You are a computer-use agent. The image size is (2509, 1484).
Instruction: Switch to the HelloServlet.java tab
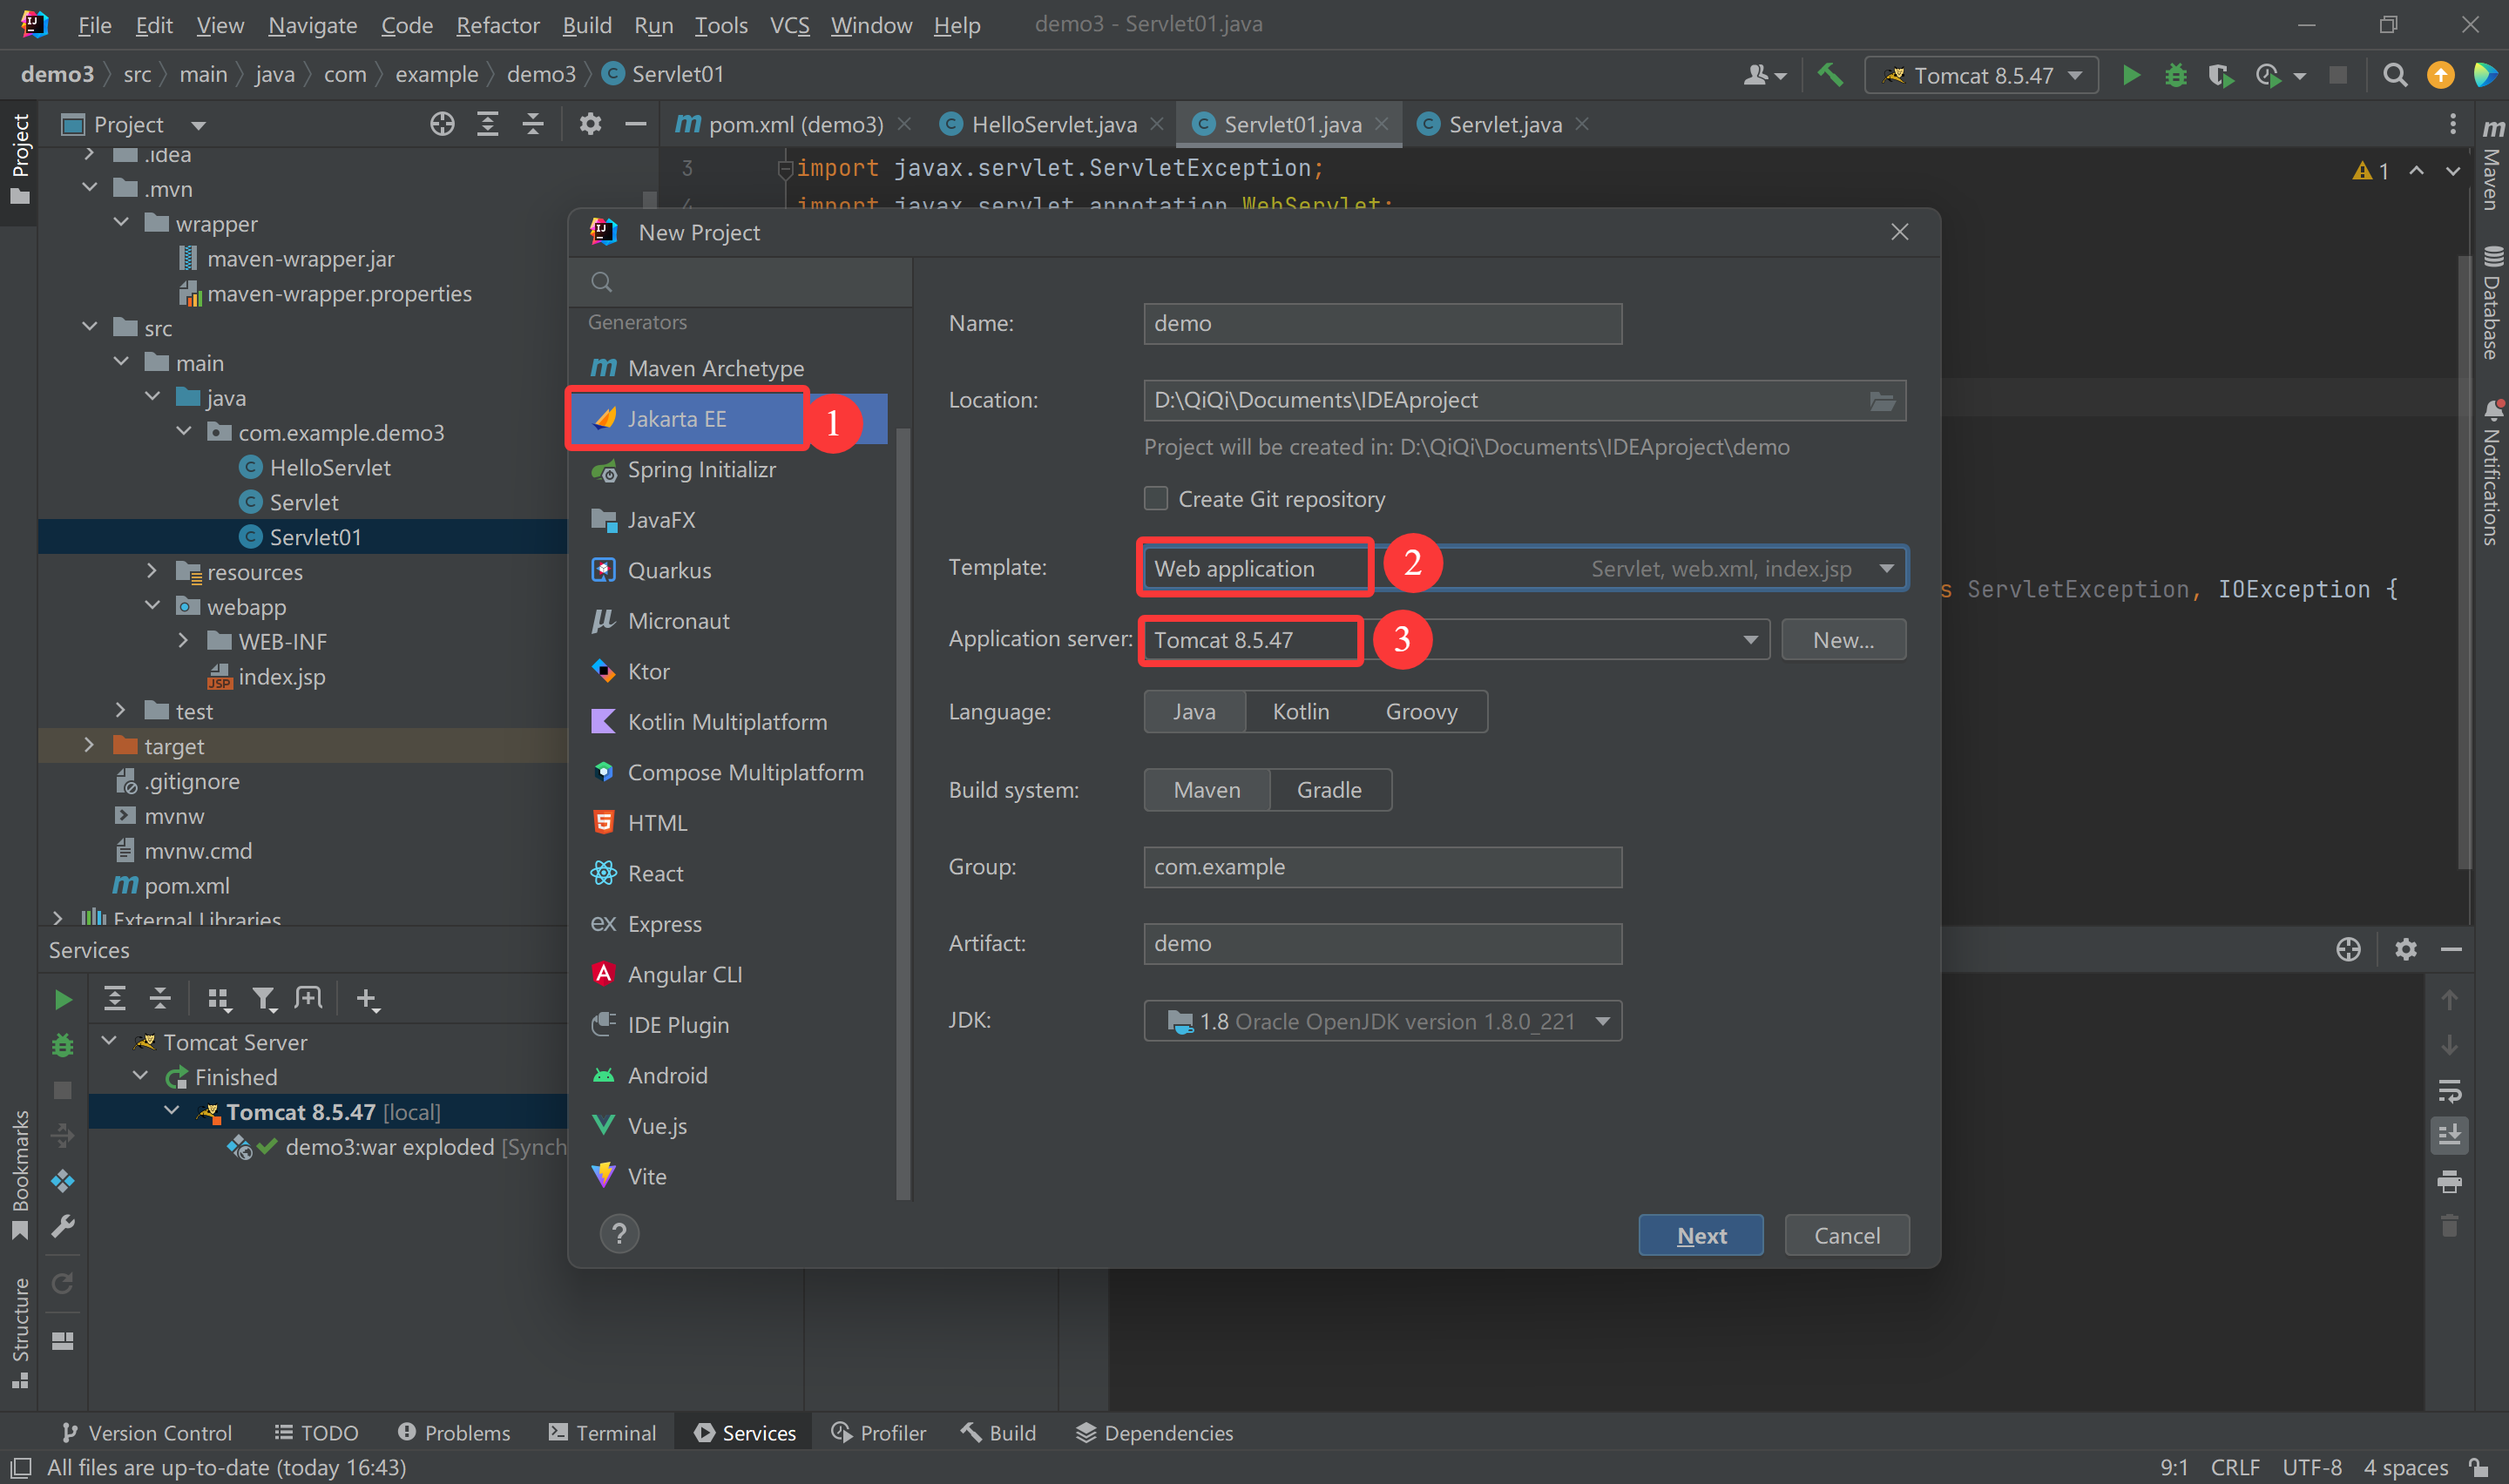pyautogui.click(x=1053, y=124)
